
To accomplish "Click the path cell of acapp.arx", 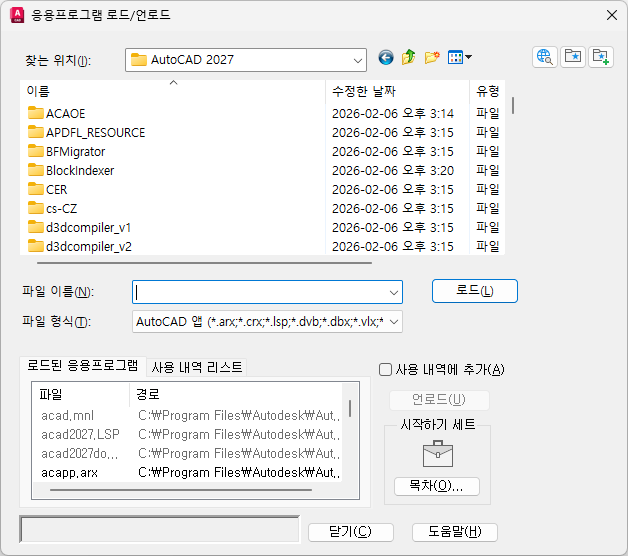I will coord(239,472).
